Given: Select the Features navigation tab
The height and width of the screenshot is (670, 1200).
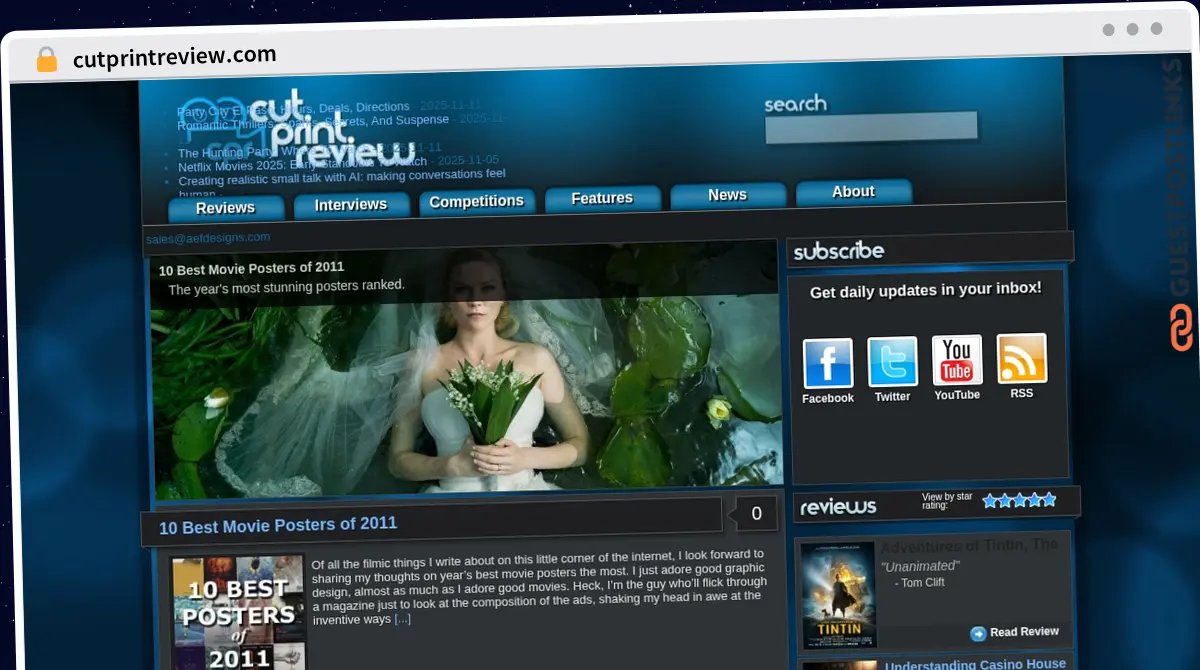Looking at the screenshot, I should click(602, 198).
